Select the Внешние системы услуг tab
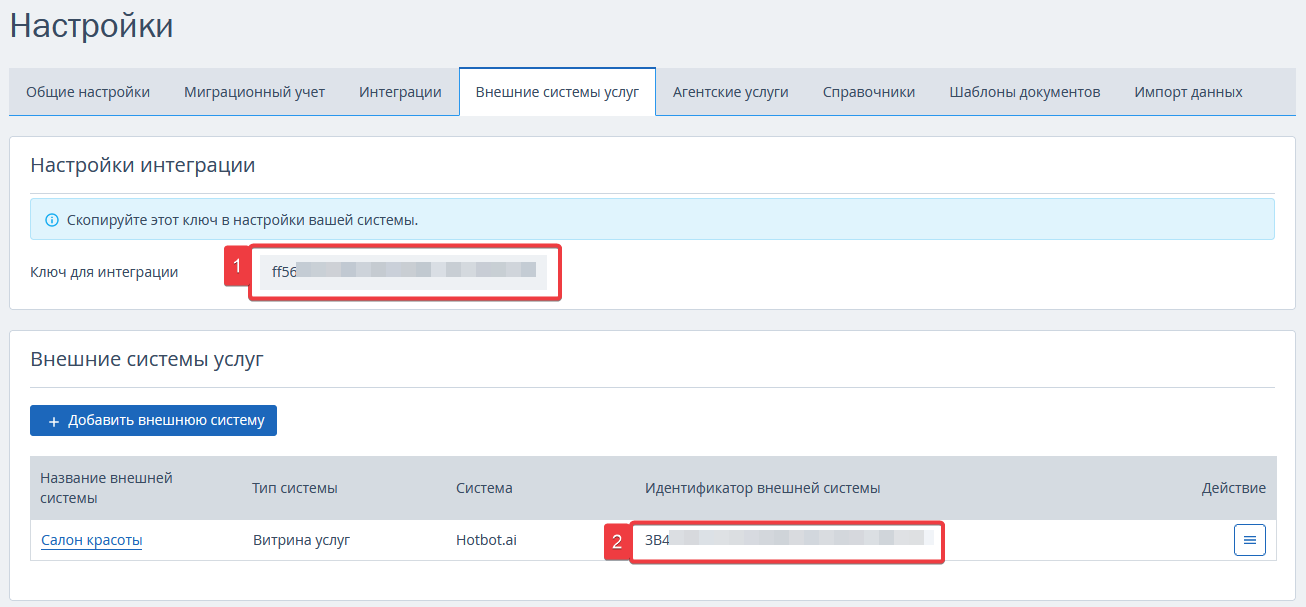Image resolution: width=1306 pixels, height=607 pixels. click(557, 92)
